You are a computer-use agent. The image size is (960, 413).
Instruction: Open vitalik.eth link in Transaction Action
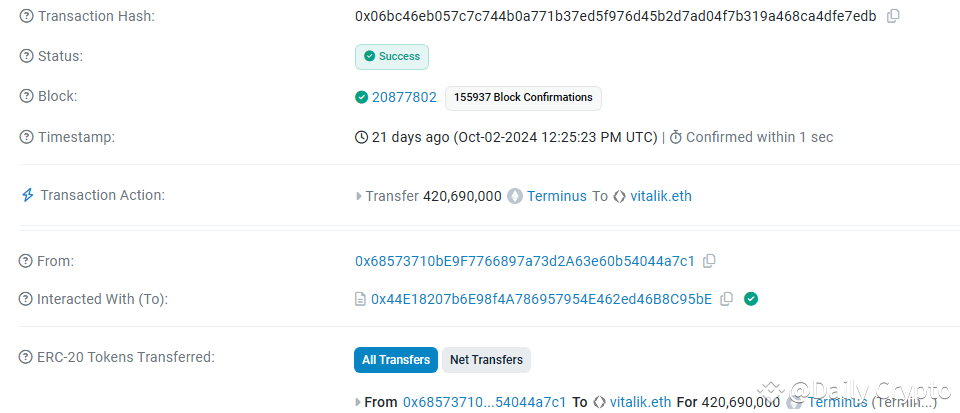(661, 196)
